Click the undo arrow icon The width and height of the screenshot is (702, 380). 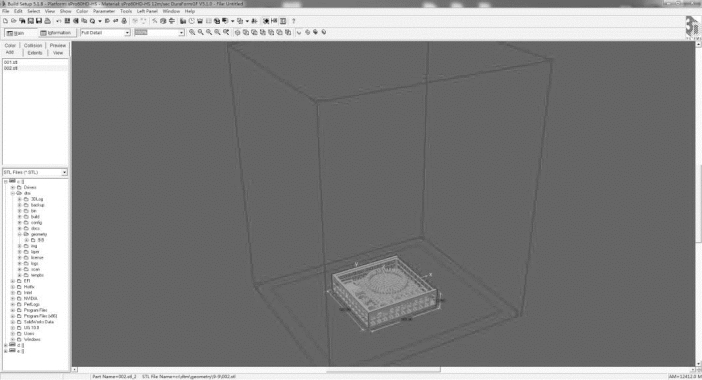59,21
